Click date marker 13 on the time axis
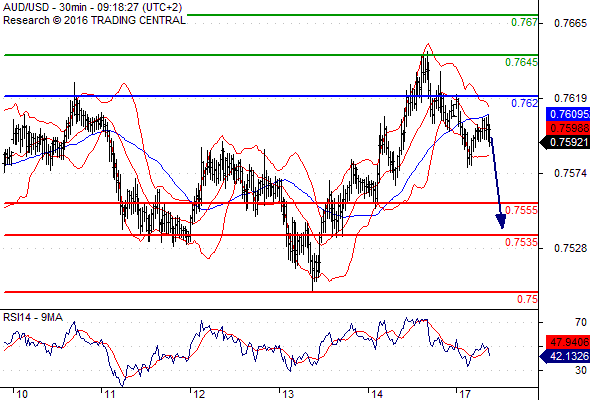 coord(288,394)
